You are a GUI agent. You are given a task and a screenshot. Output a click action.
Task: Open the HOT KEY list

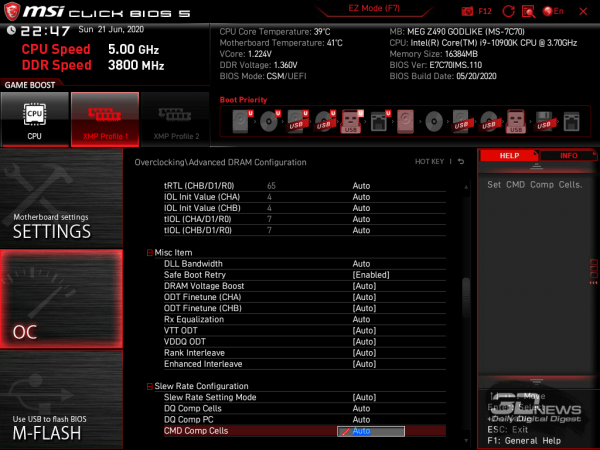[x=430, y=162]
